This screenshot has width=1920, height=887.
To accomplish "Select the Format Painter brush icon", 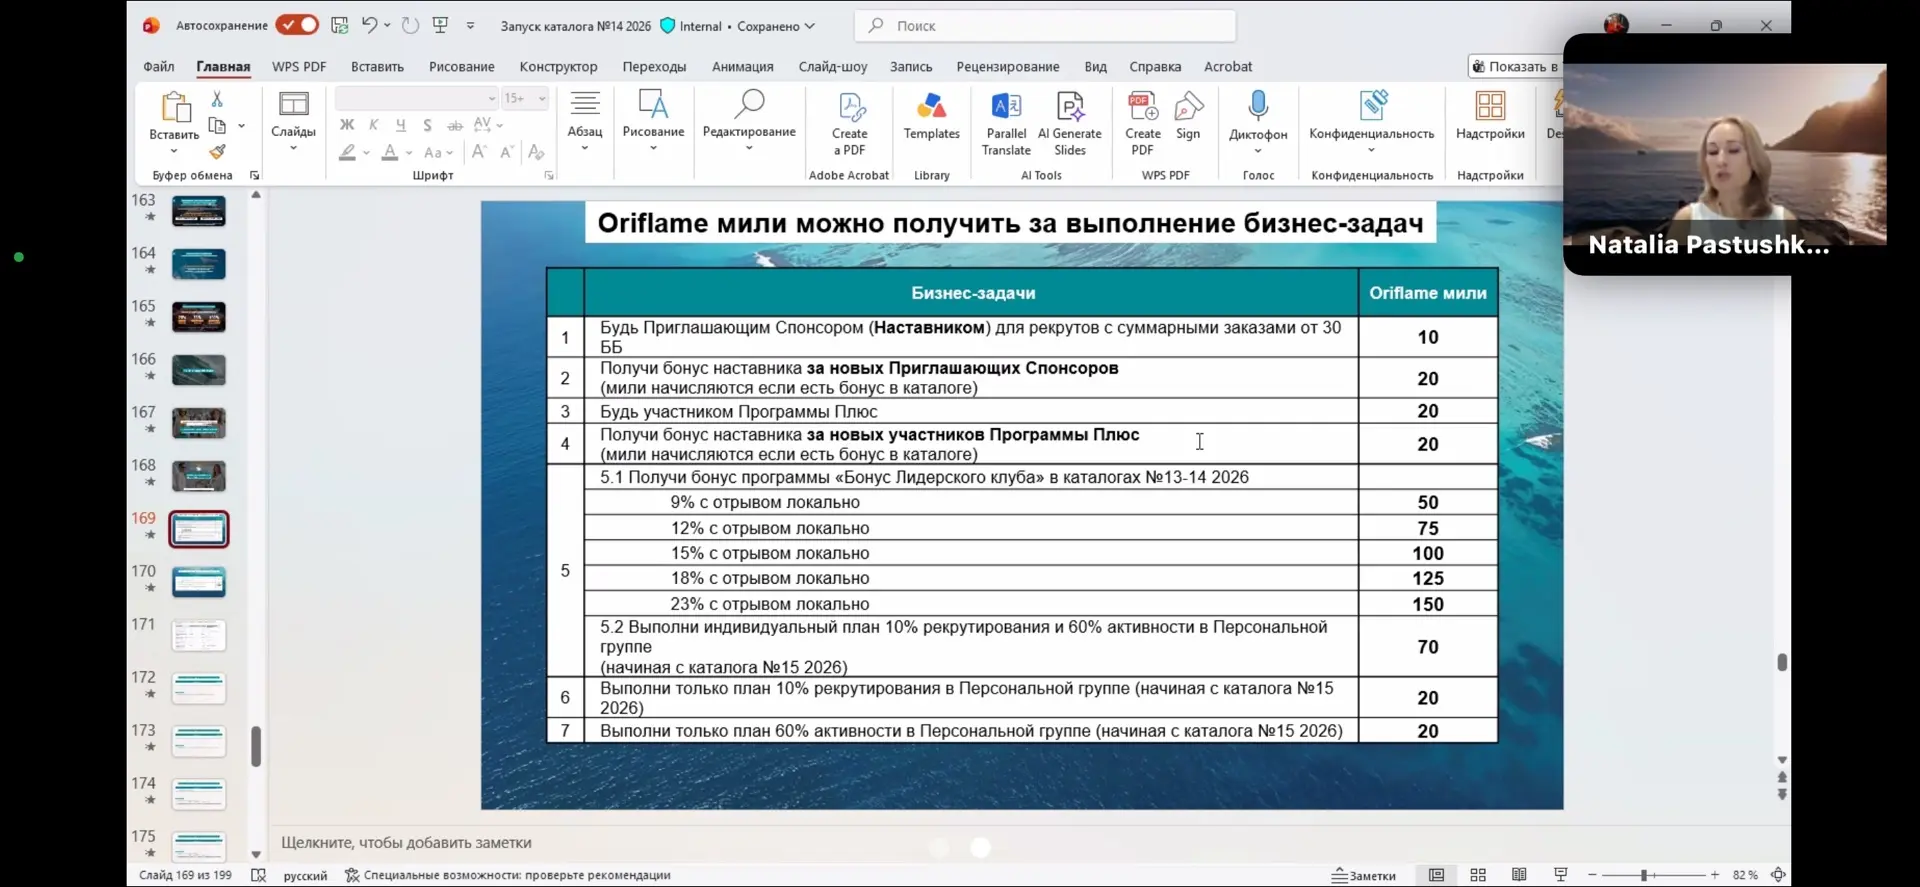I will point(217,152).
